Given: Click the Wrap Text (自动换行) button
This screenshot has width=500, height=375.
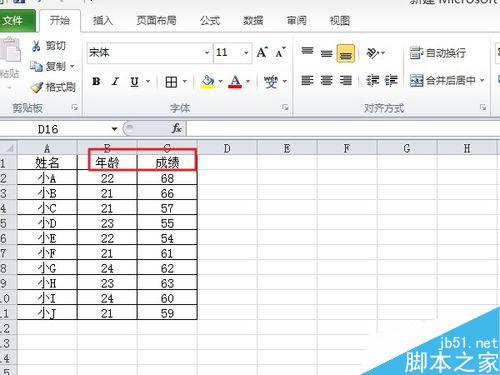Looking at the screenshot, I should 438,53.
